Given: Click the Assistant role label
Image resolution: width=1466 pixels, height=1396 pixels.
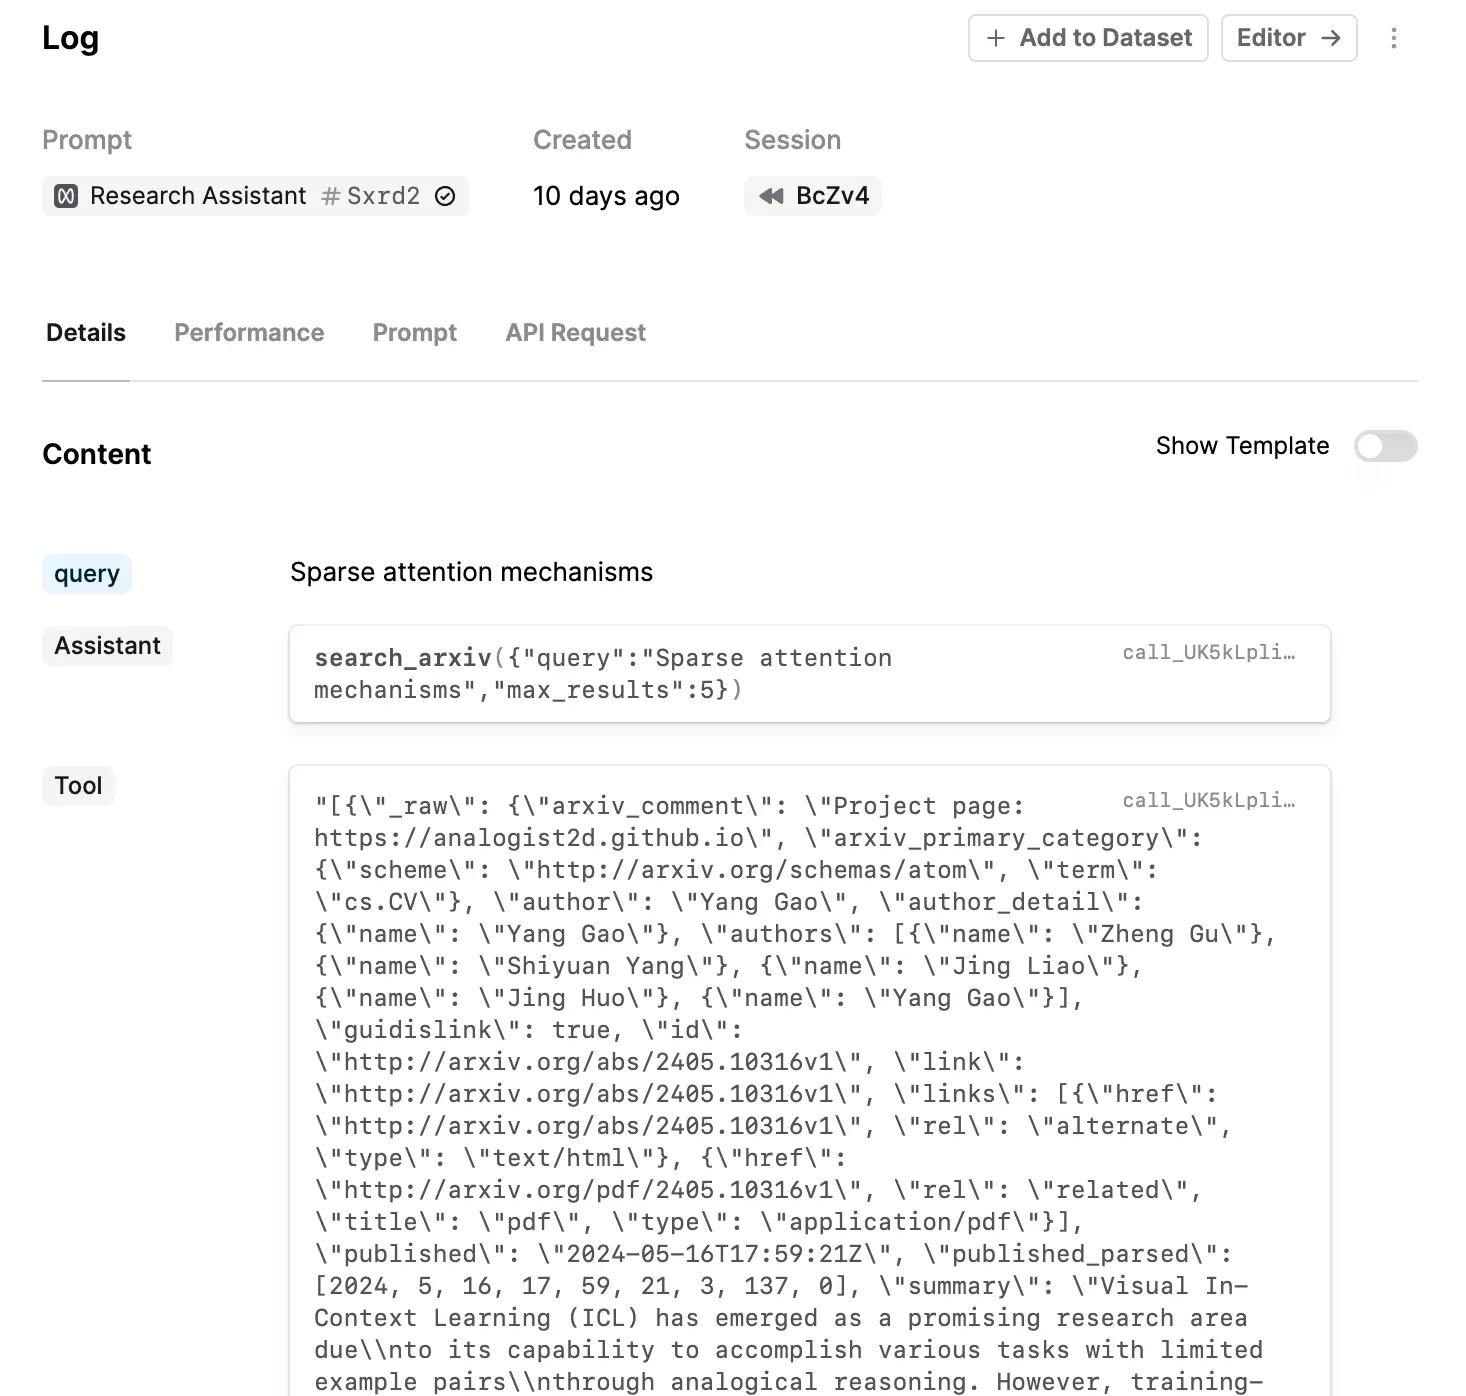Looking at the screenshot, I should [x=107, y=646].
